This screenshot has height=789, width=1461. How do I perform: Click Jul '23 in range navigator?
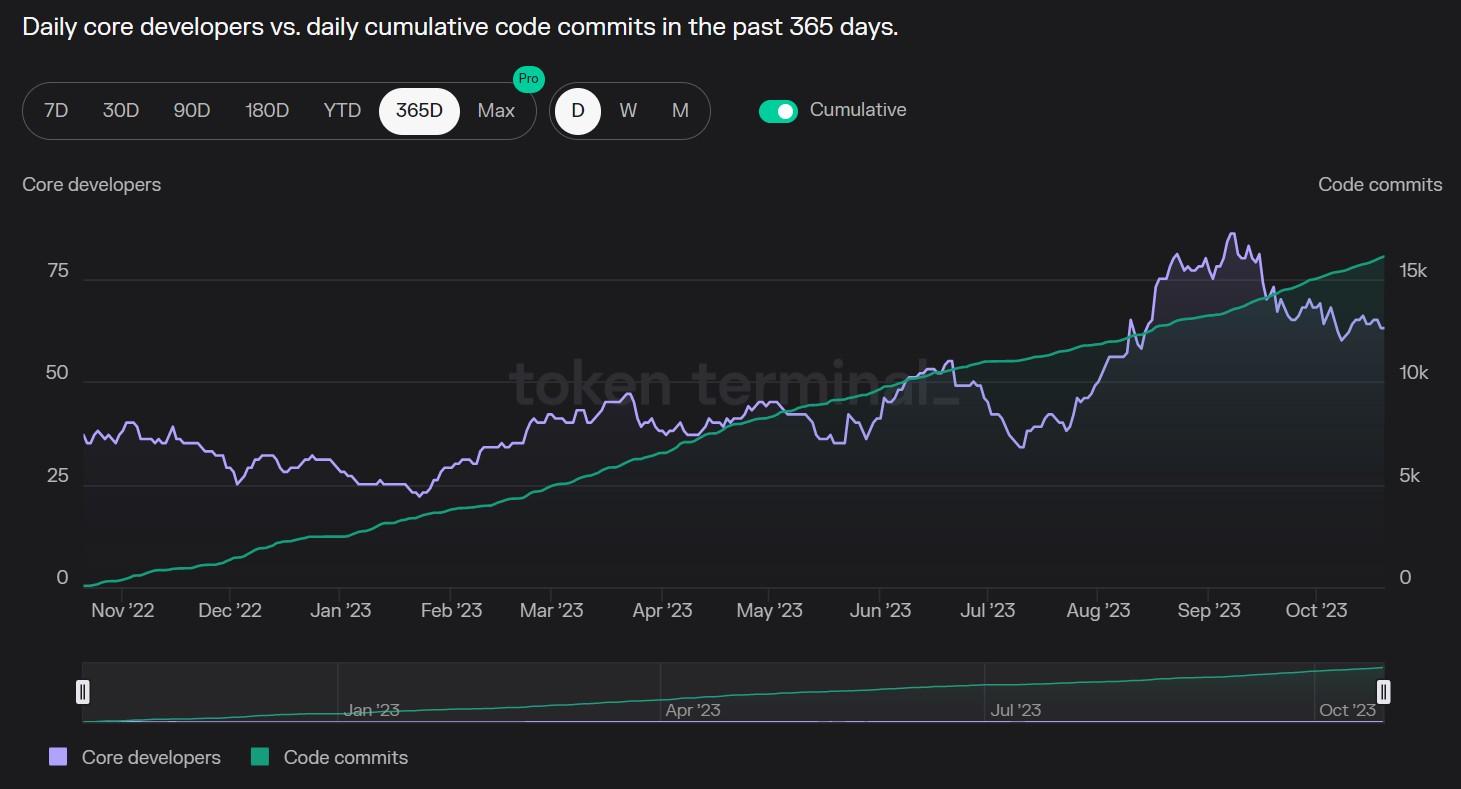tap(1016, 710)
